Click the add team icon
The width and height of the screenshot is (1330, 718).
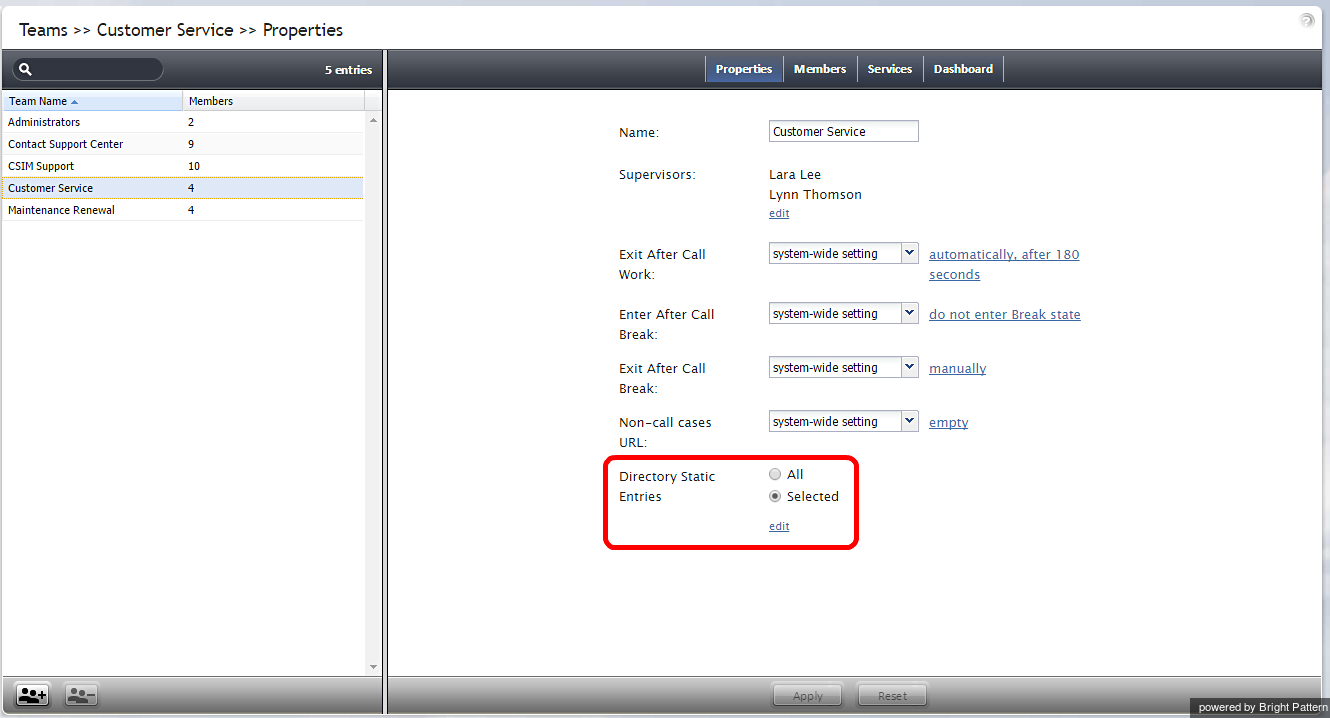(33, 695)
